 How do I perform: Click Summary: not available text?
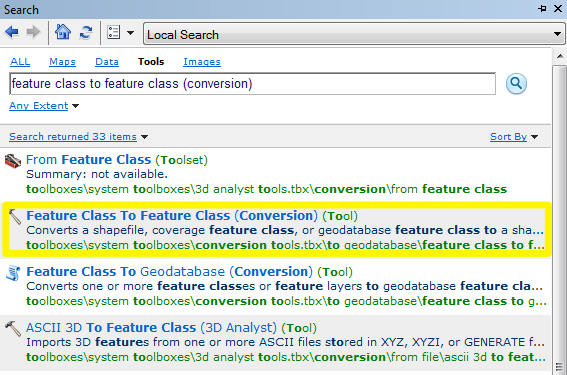[x=97, y=174]
